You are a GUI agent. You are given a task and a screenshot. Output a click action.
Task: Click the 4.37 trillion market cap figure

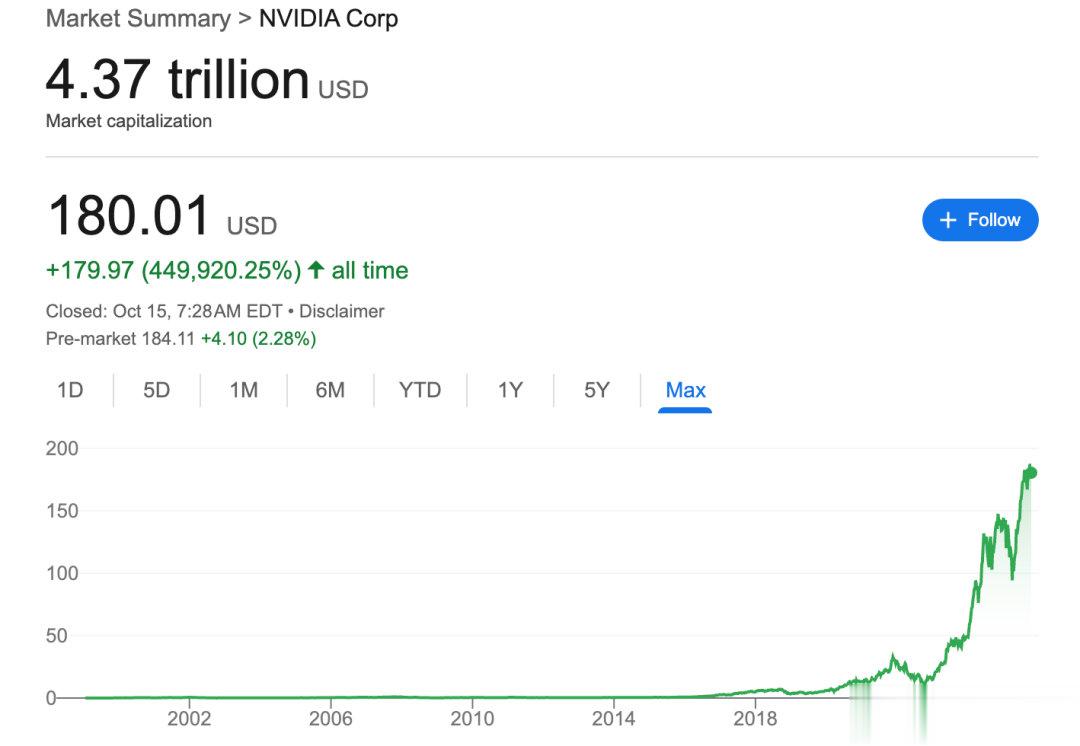click(178, 80)
